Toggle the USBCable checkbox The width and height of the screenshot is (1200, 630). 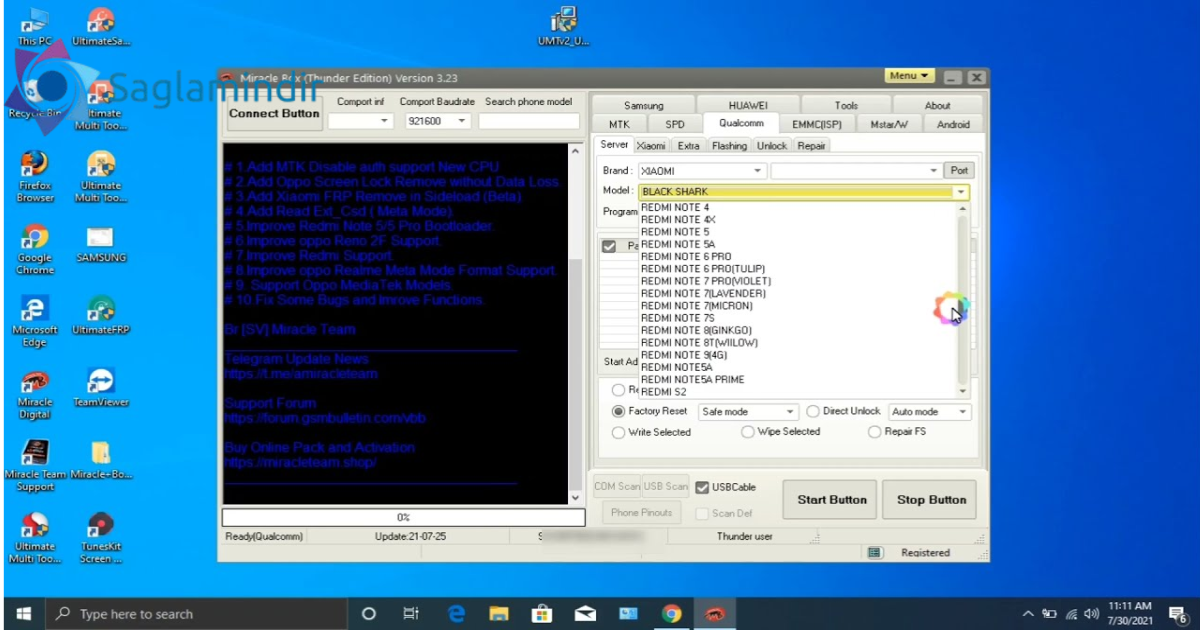tap(702, 487)
